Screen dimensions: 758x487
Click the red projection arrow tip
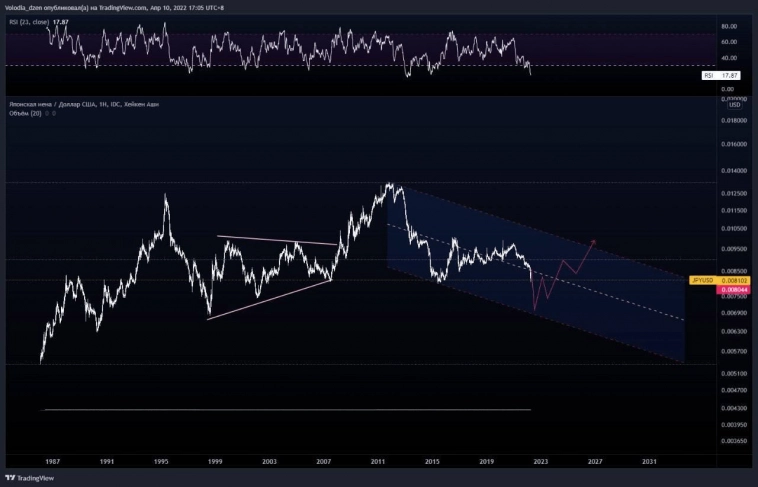(595, 241)
